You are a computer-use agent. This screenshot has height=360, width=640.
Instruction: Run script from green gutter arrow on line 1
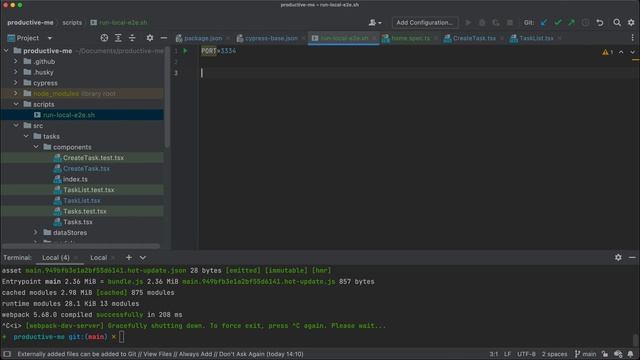tap(185, 51)
